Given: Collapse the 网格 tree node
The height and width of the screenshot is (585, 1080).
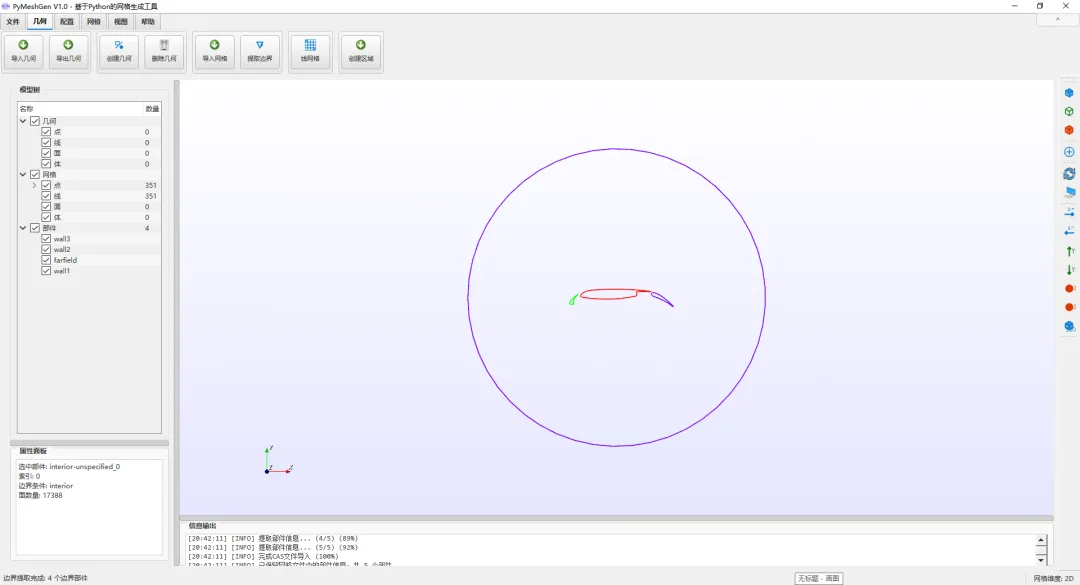Looking at the screenshot, I should point(23,175).
